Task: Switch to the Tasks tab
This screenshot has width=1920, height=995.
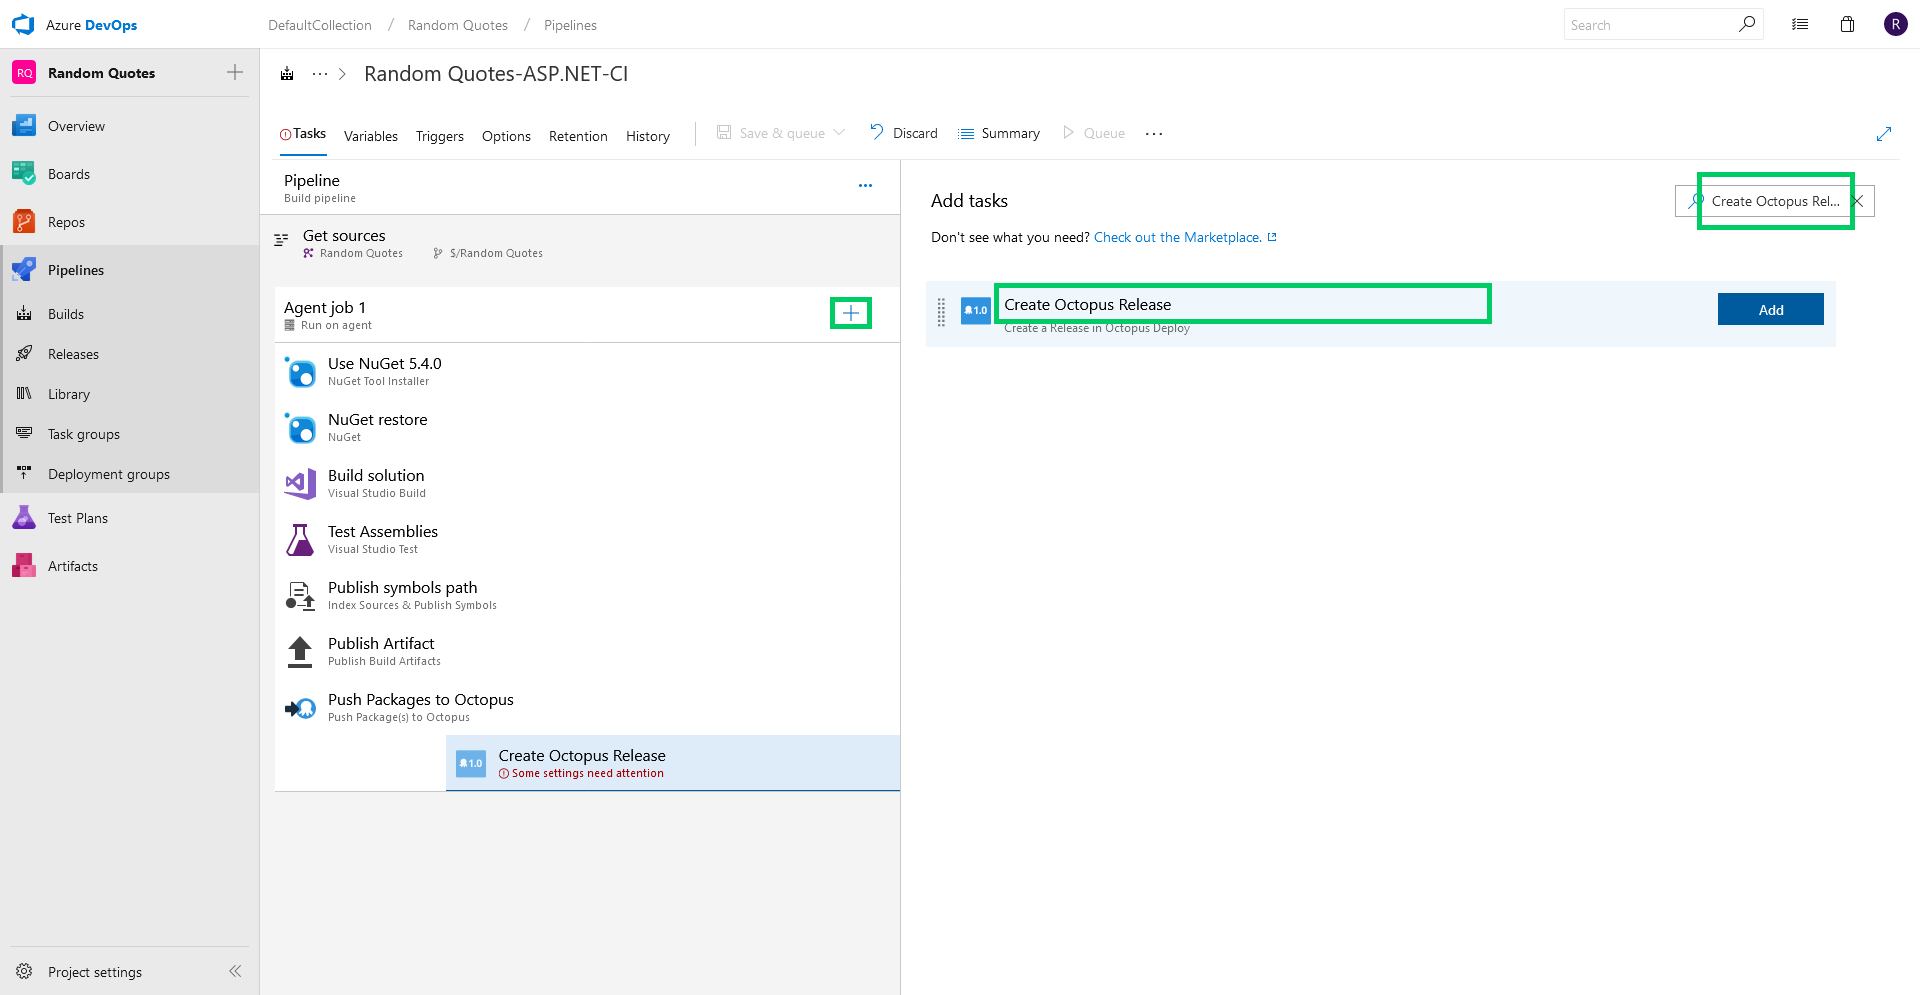Action: (x=303, y=134)
